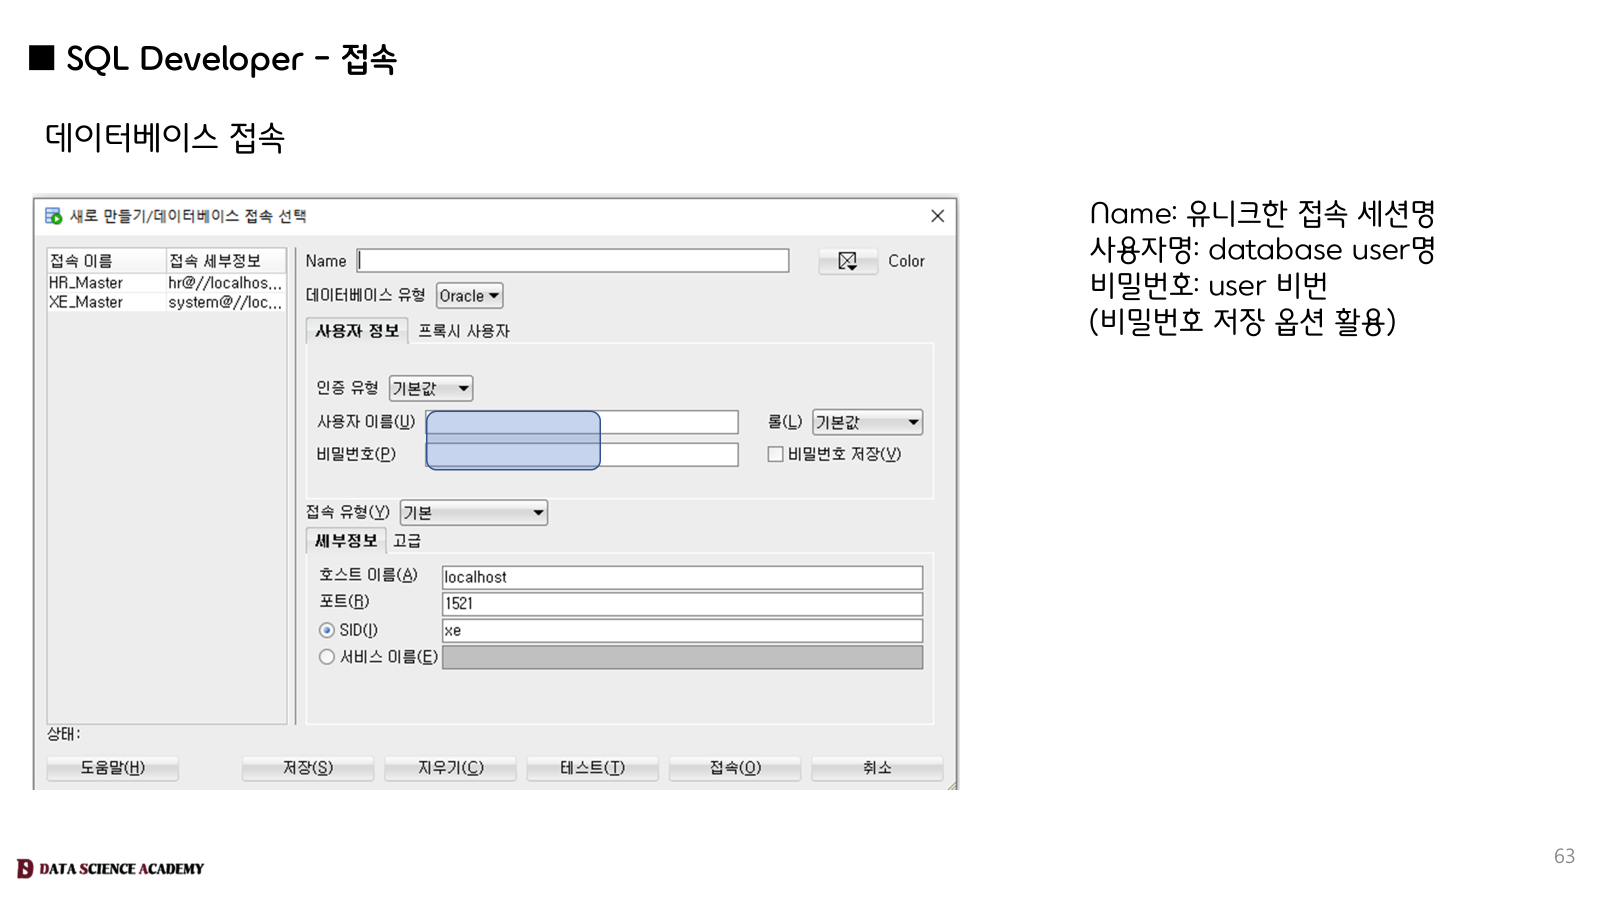This screenshot has height=900, width=1600.
Task: Open the 접속 유형 dropdown
Action: (x=474, y=513)
